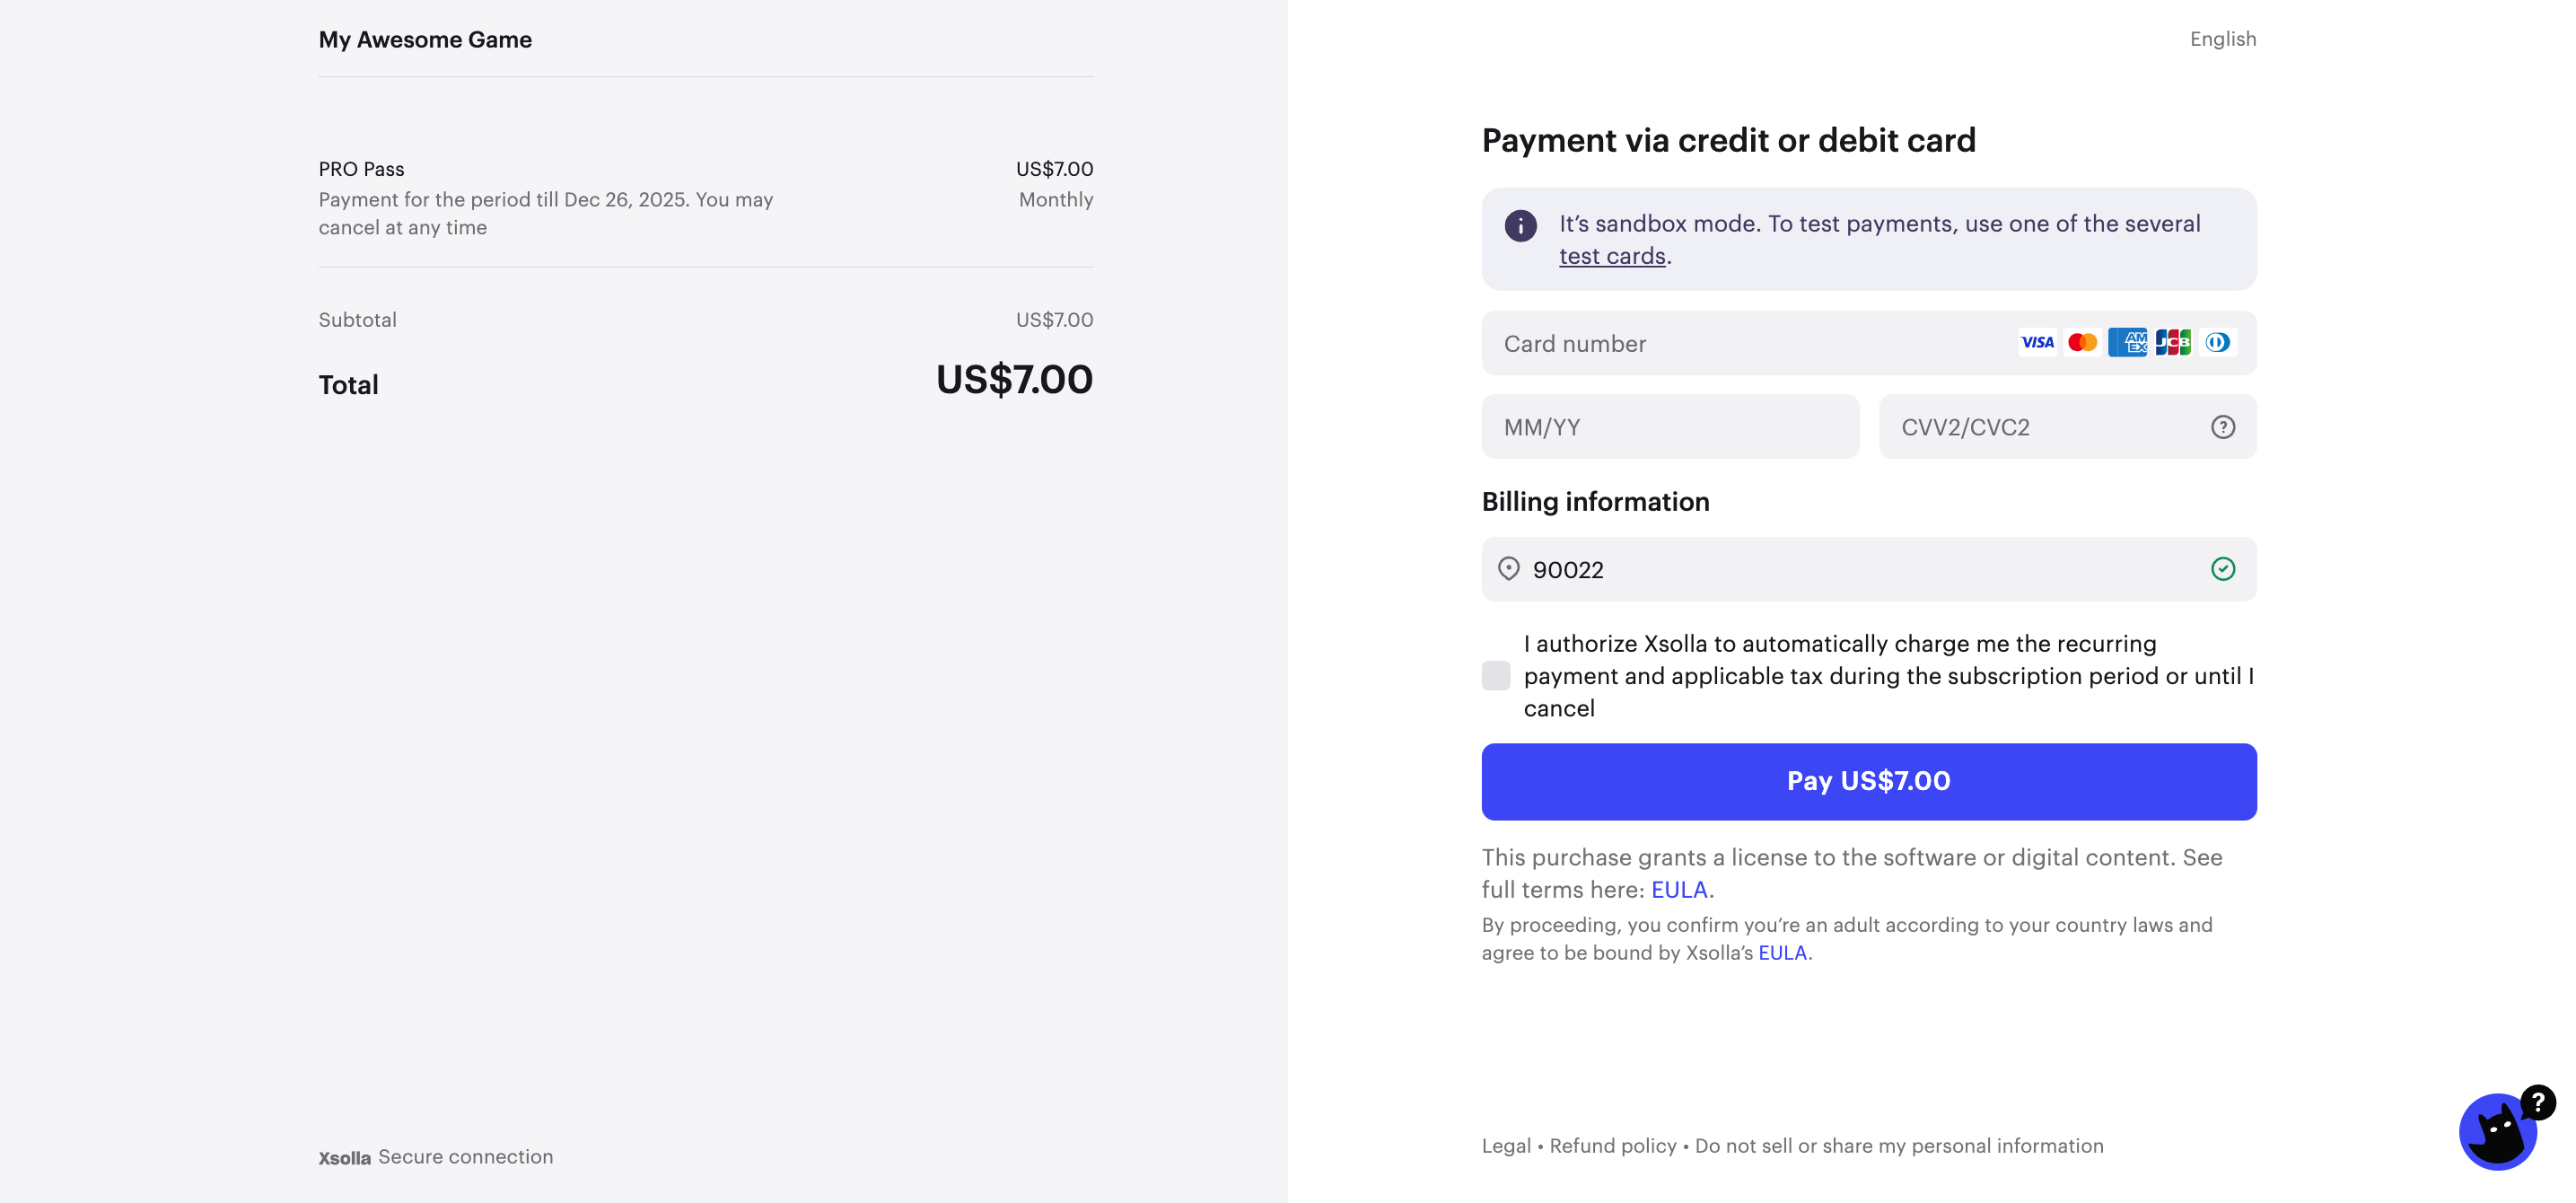Click the Visa card logo icon

[x=2037, y=343]
